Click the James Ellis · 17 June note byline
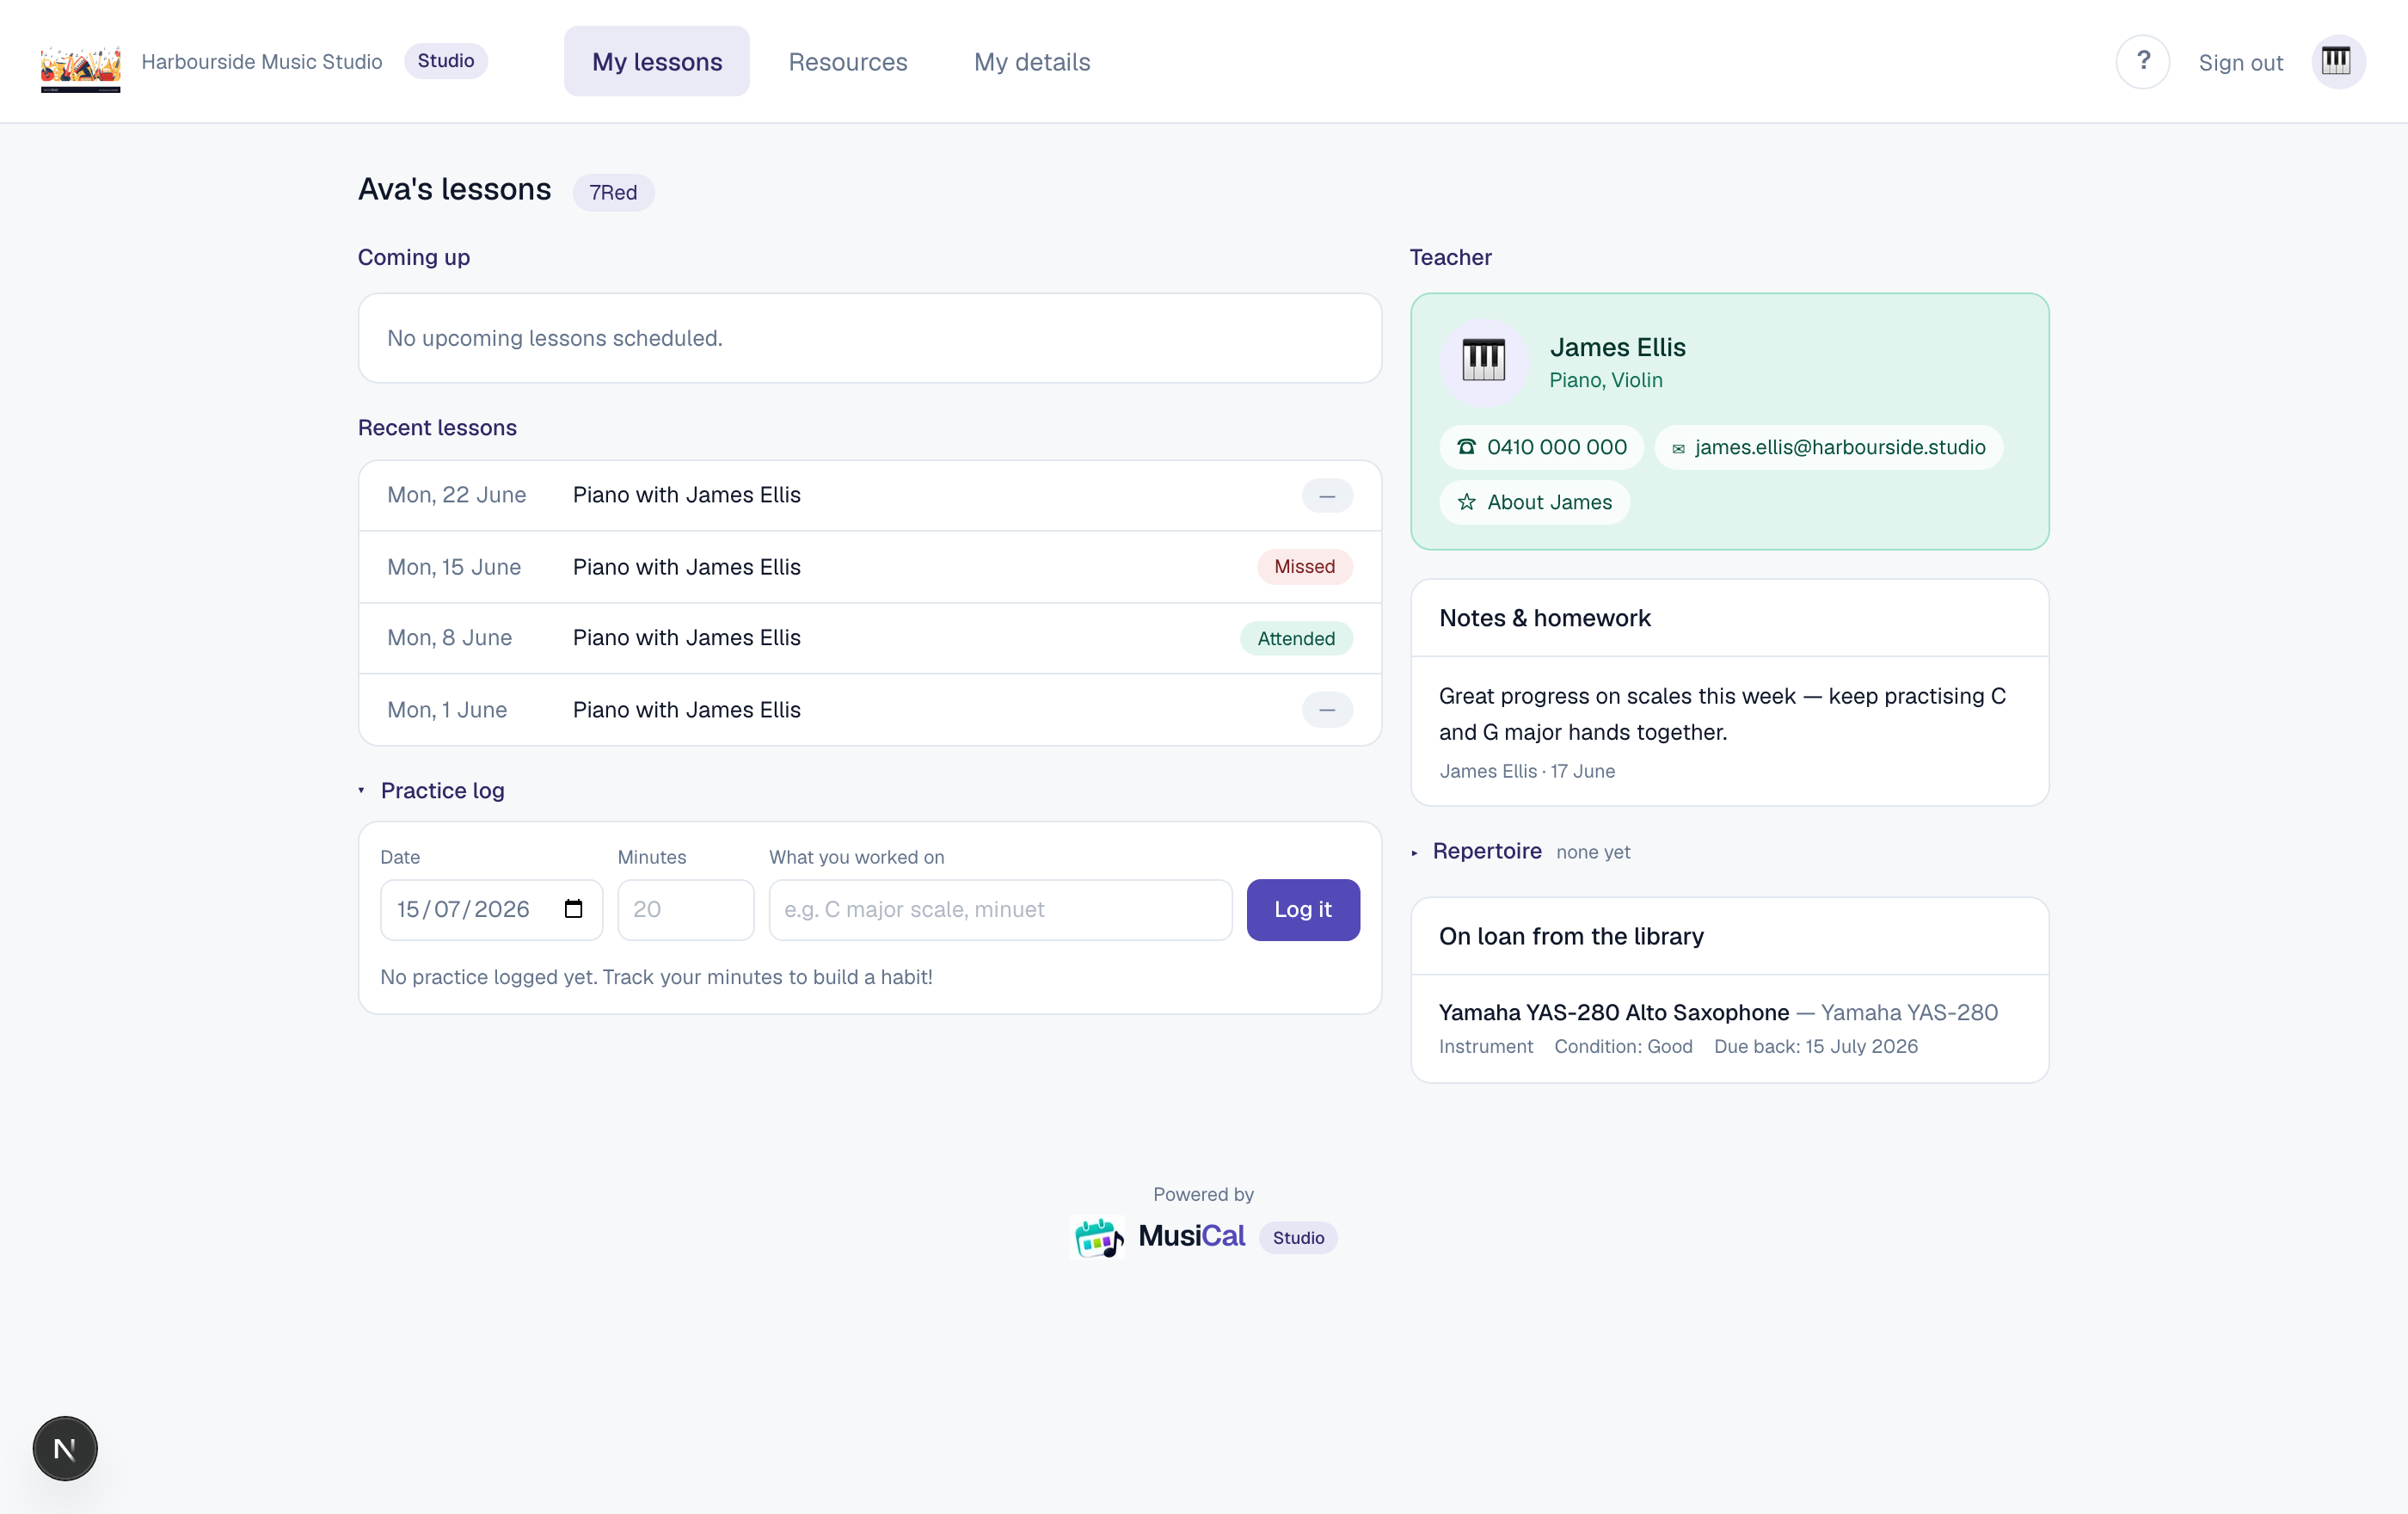The width and height of the screenshot is (2408, 1514). (x=1527, y=771)
